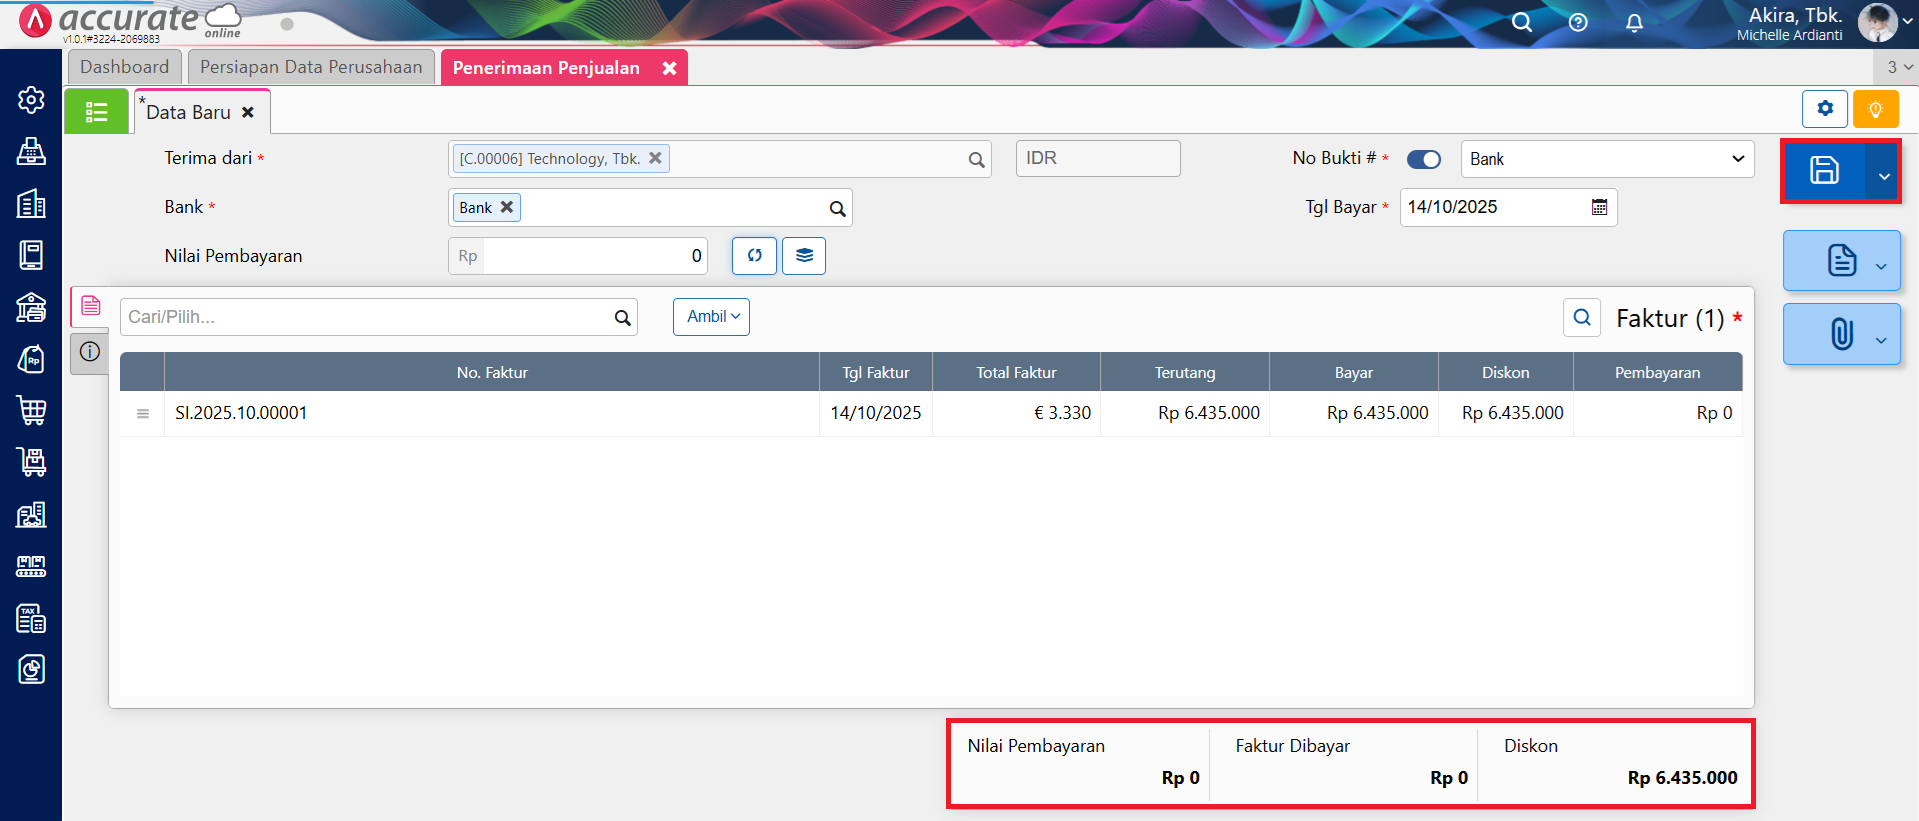This screenshot has width=1919, height=821.
Task: Click the Cari/Pilih invoice search field
Action: [366, 317]
